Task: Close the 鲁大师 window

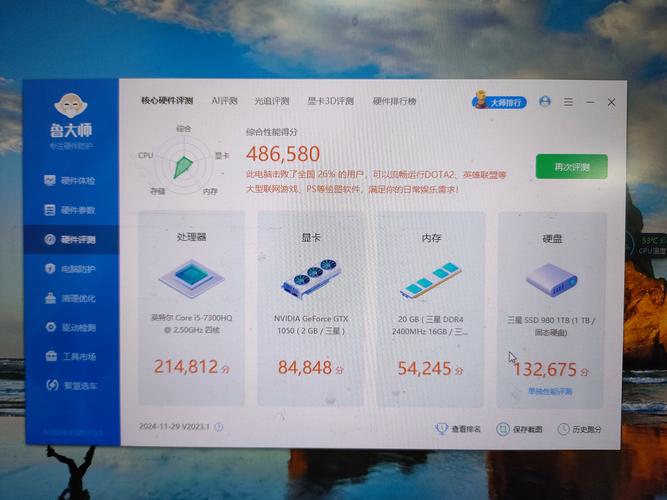Action: coord(611,102)
